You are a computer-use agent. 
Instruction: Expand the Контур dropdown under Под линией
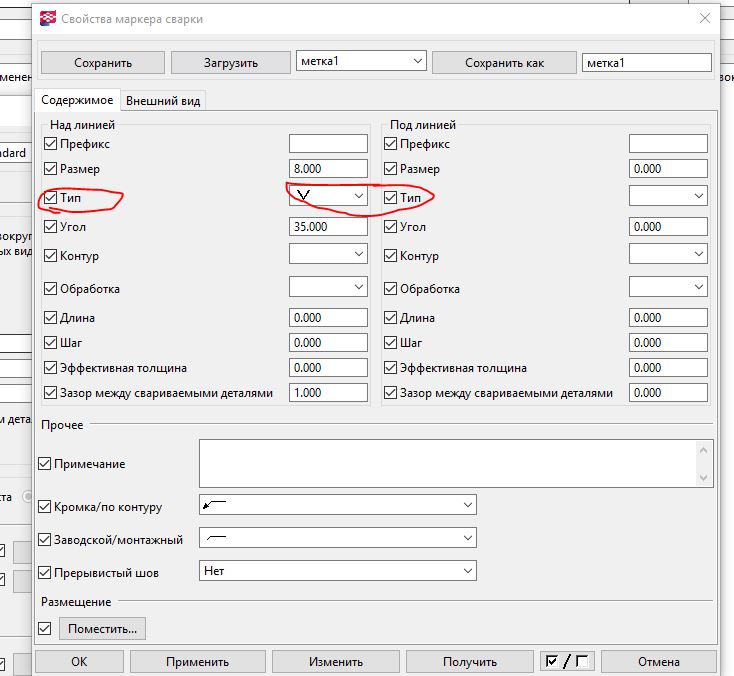coord(668,255)
